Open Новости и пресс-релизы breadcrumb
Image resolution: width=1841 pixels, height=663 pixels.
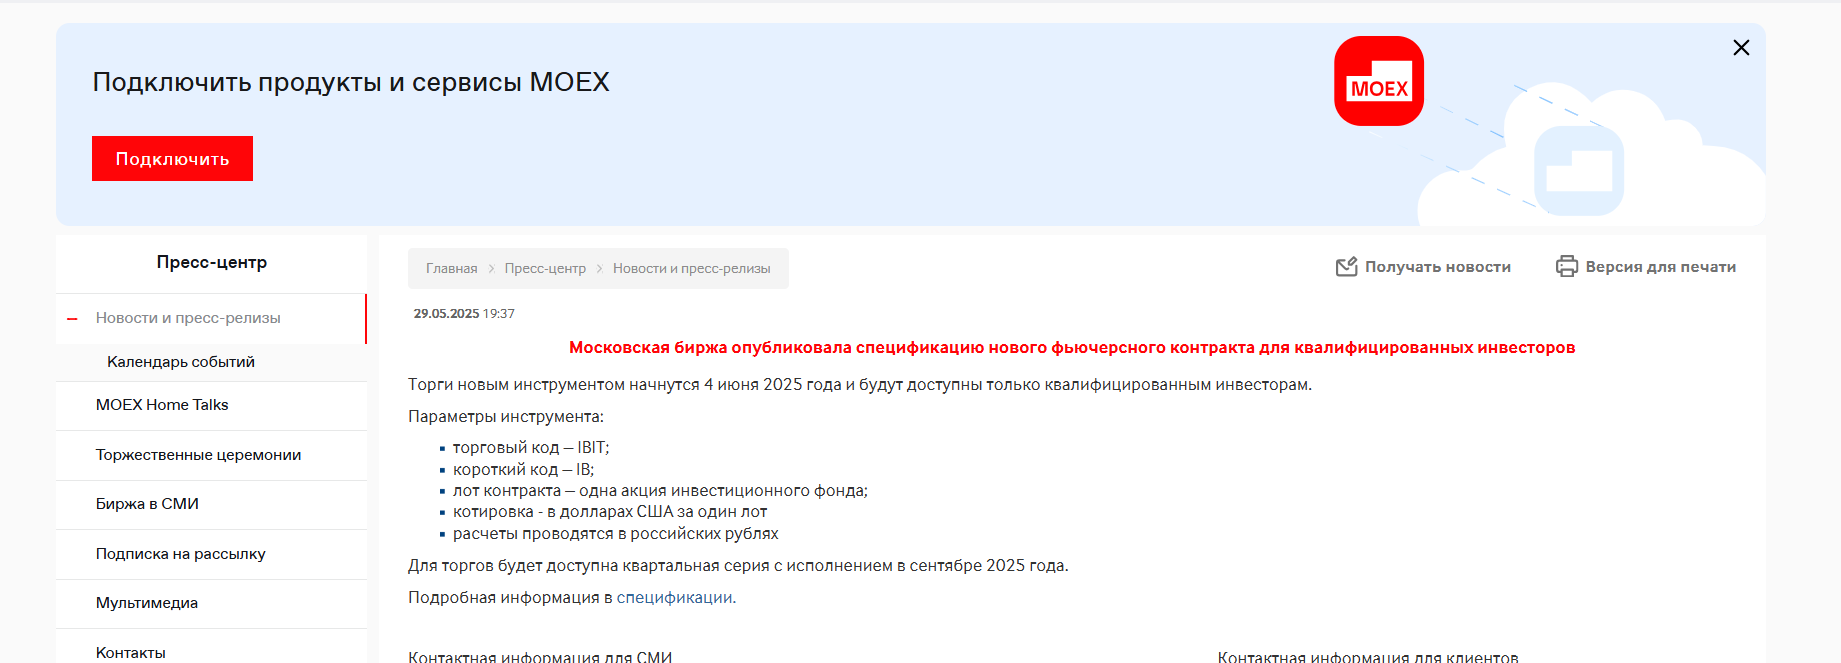pyautogui.click(x=692, y=269)
